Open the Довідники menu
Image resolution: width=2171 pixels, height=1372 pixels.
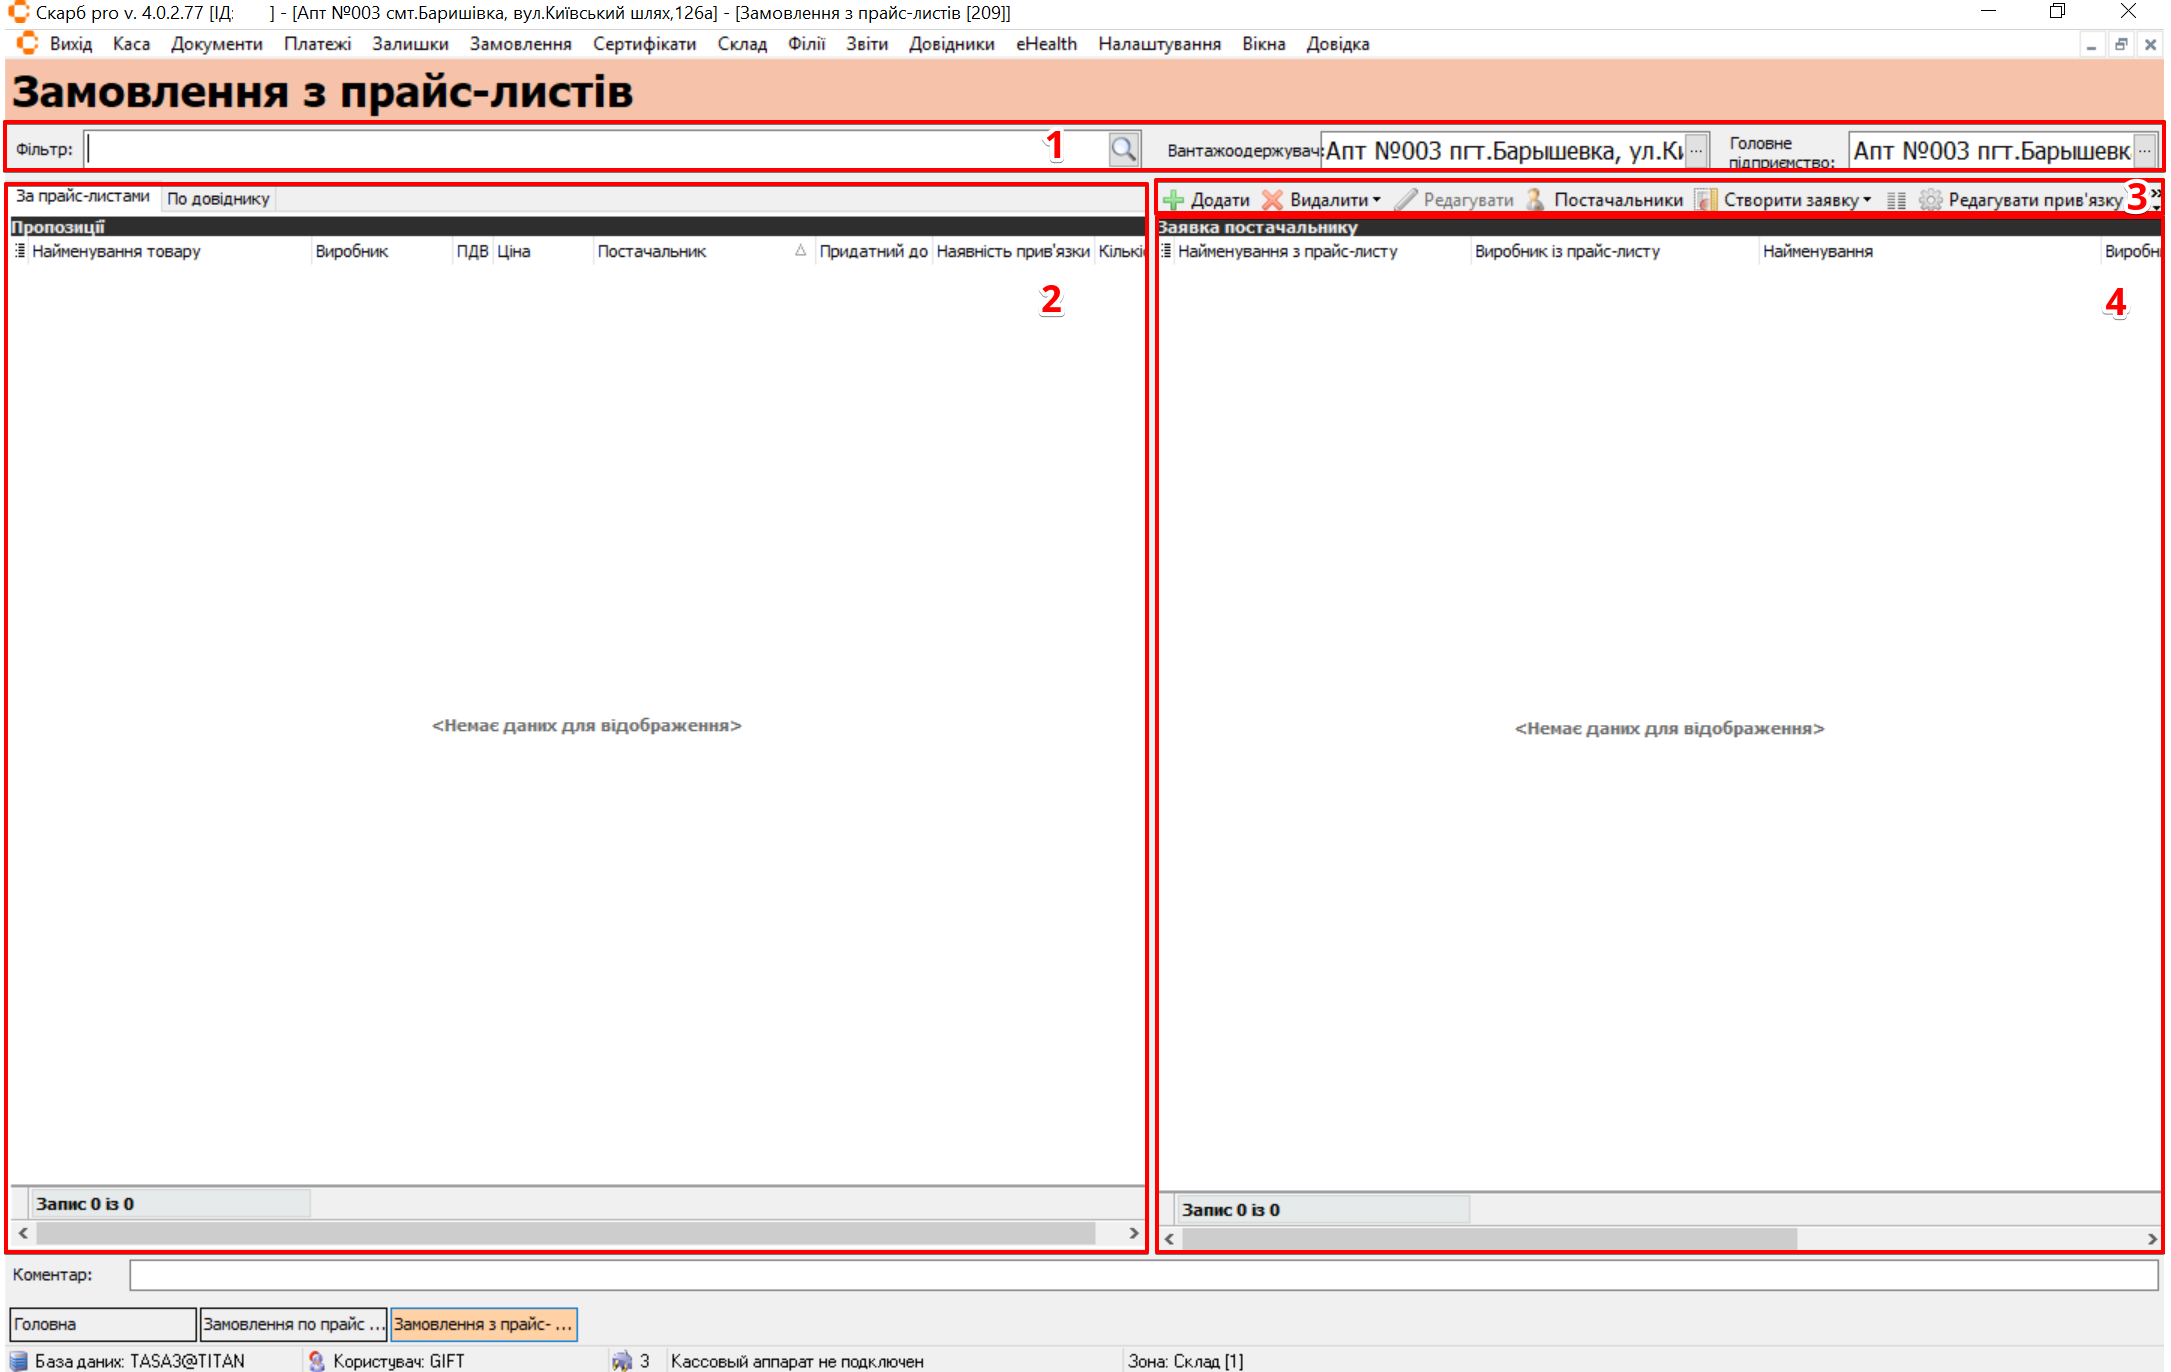[x=951, y=44]
